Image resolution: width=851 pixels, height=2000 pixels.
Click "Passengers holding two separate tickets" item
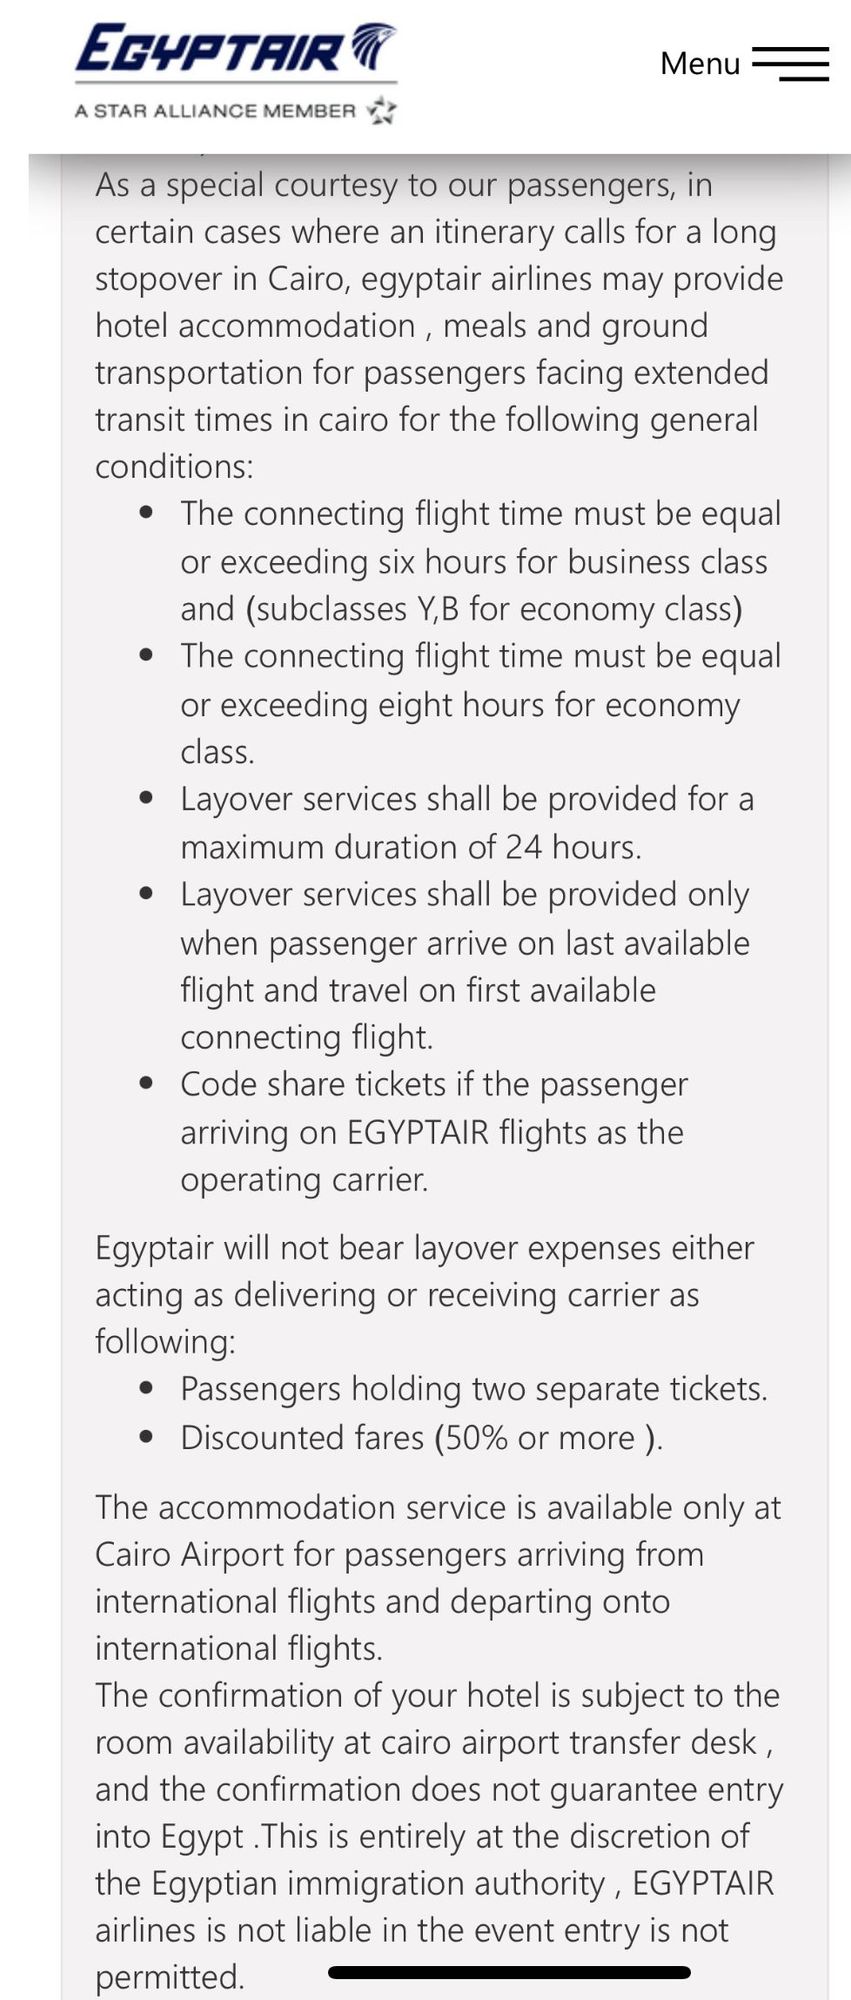(x=473, y=1388)
